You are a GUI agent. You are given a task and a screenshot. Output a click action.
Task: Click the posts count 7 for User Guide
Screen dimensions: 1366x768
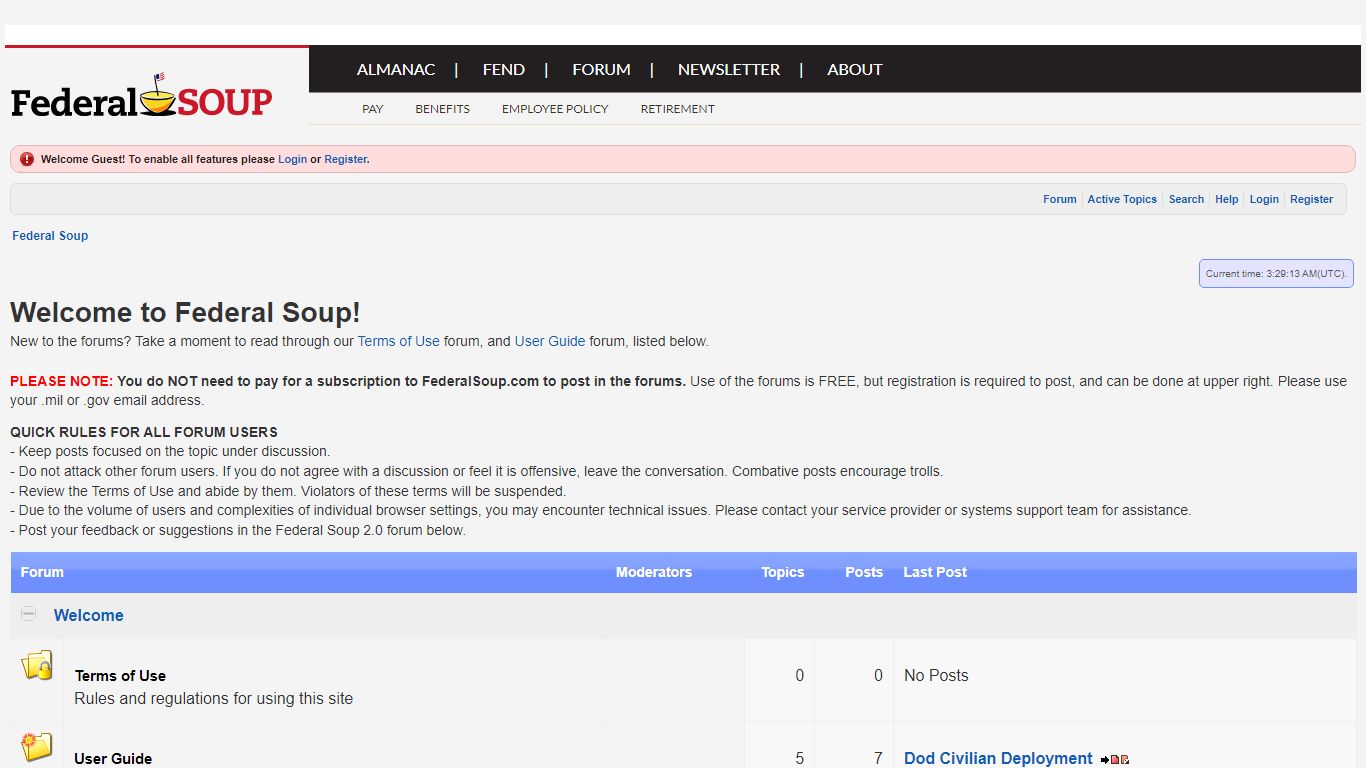click(x=878, y=759)
